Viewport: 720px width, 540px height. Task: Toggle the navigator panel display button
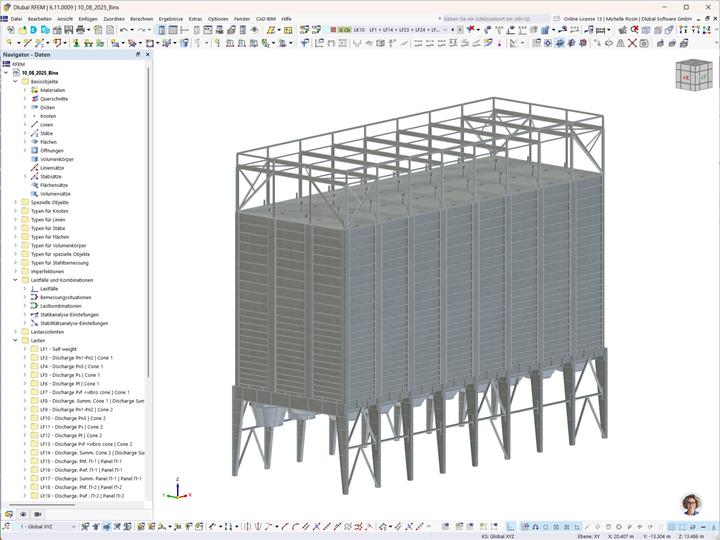tap(162, 30)
